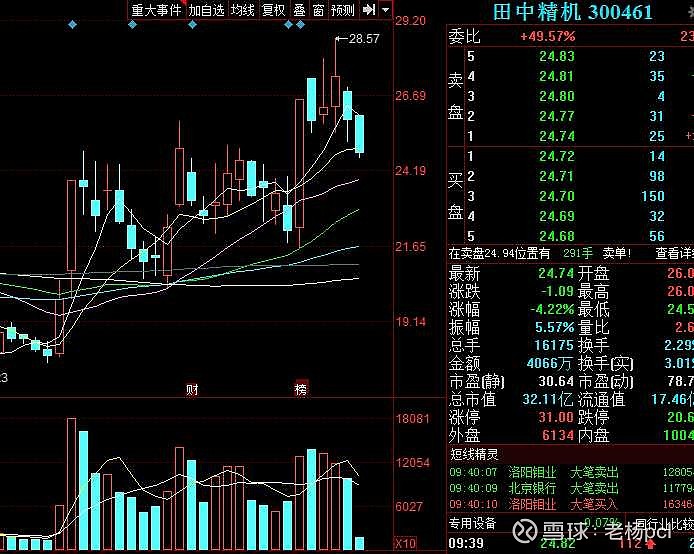Viewport: 694px width, 554px height.
Task: Click the 专用设备 industry sector label
Action: [x=472, y=524]
